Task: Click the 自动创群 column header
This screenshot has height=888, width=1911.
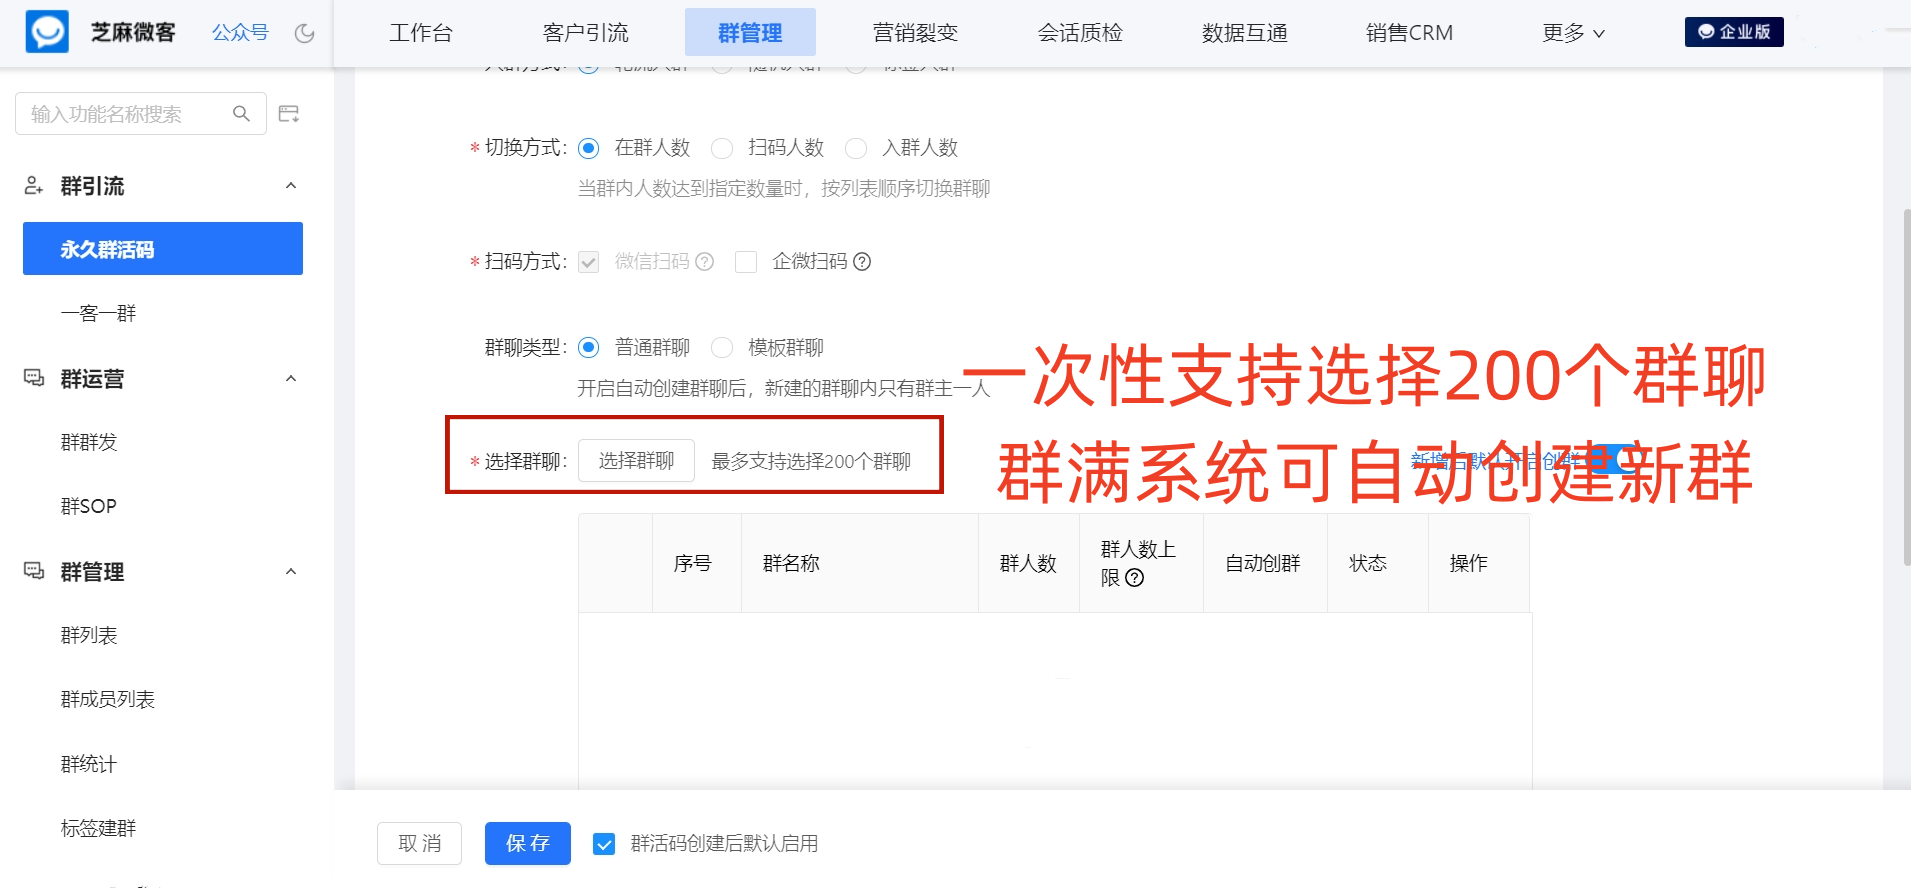Action: (1264, 563)
